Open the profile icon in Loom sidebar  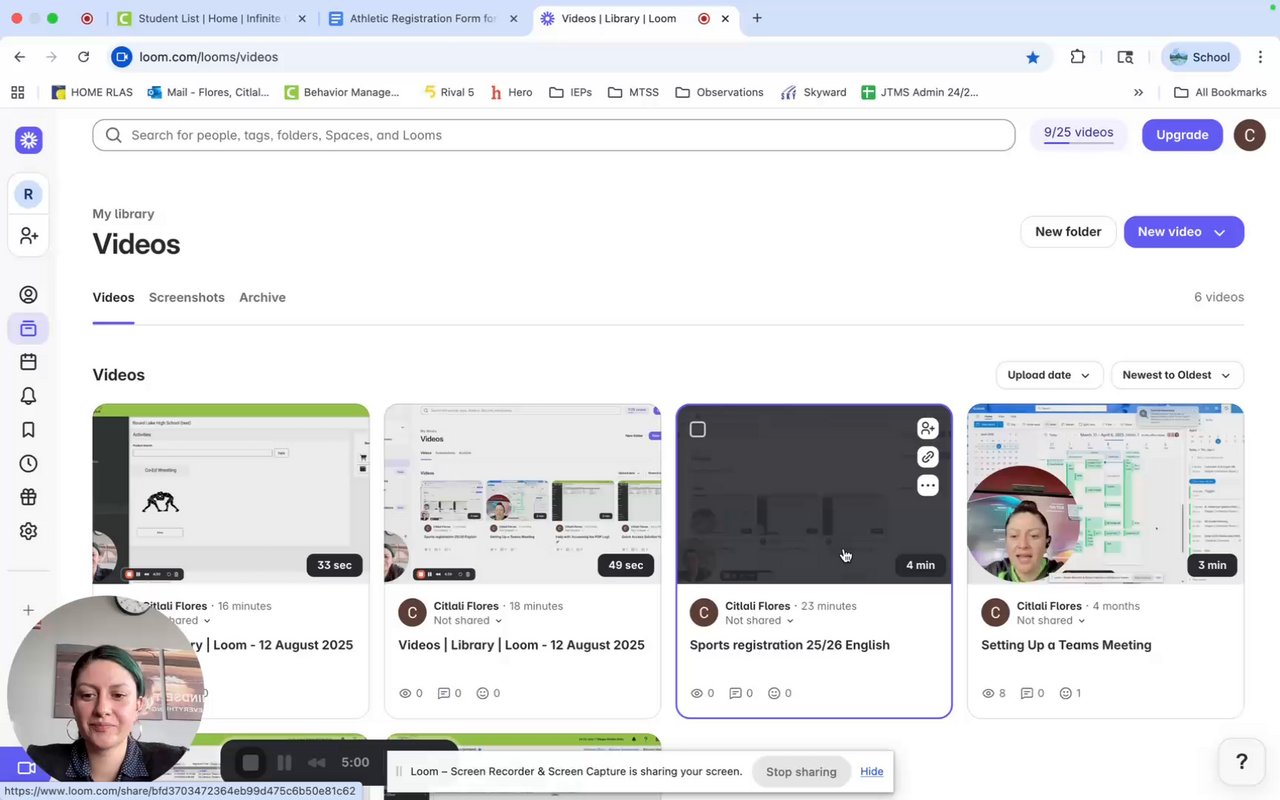(x=28, y=294)
